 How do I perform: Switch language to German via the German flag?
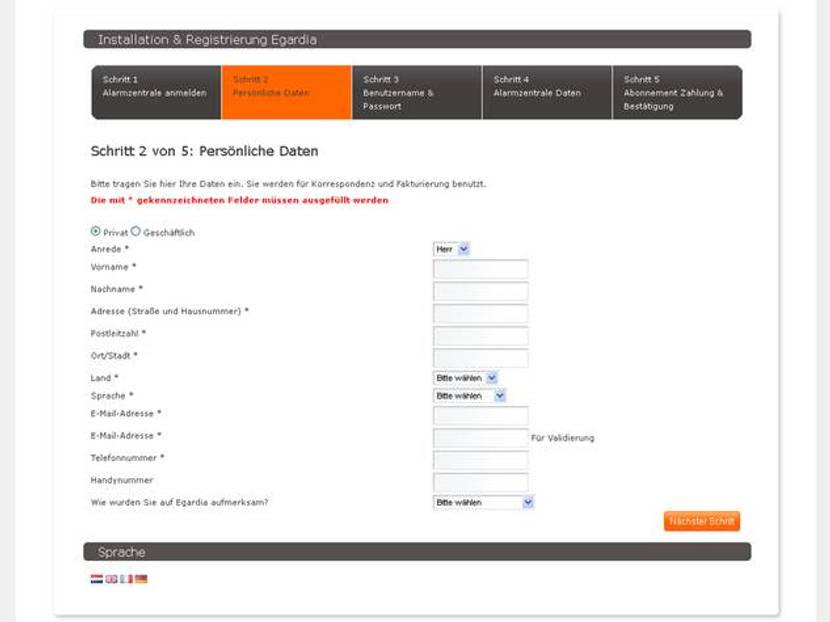coord(141,579)
